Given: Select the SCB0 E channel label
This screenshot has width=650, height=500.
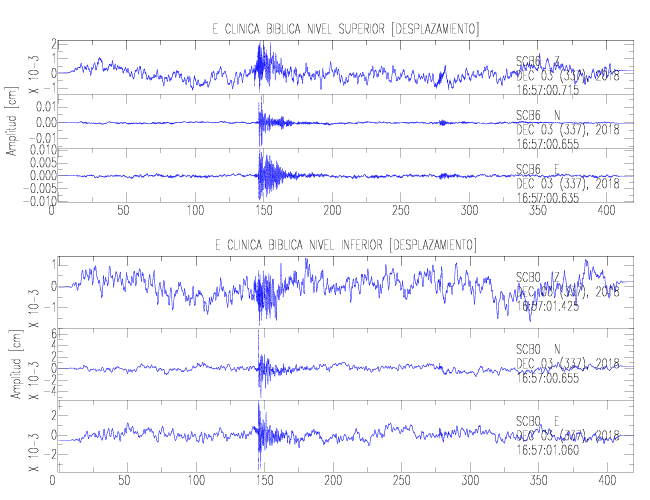Looking at the screenshot, I should point(538,421).
